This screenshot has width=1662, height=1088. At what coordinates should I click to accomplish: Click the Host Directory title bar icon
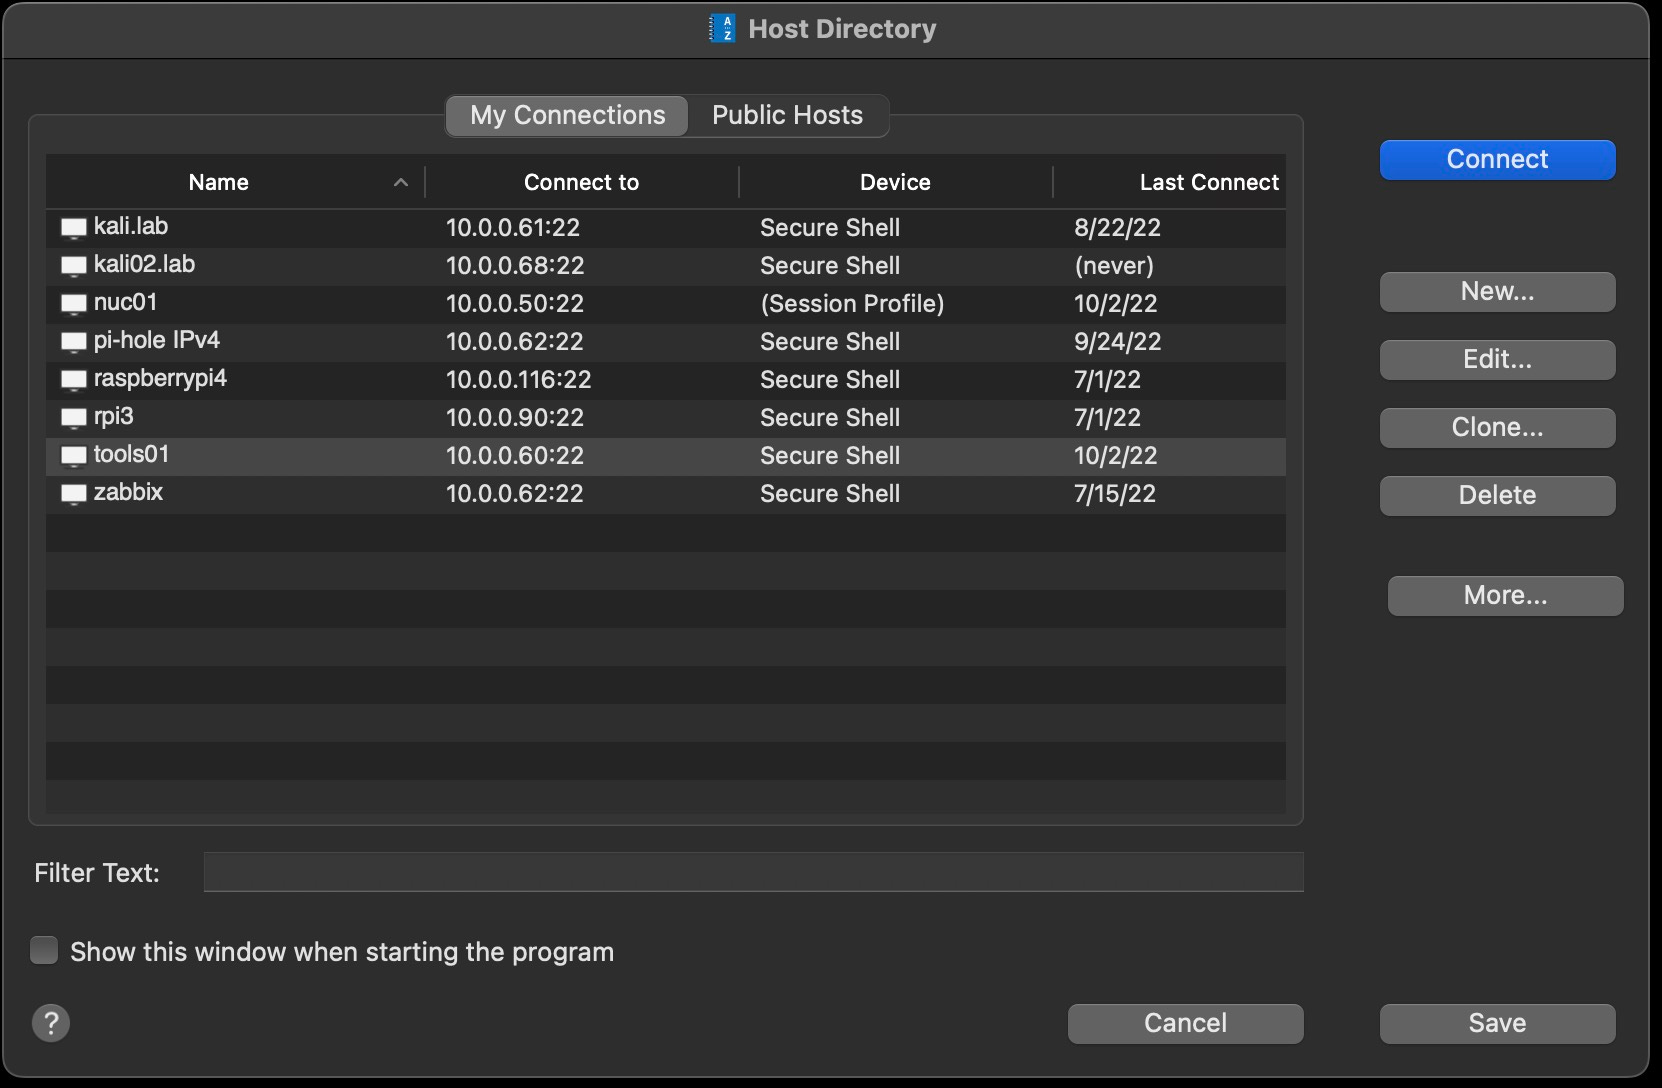pos(723,29)
